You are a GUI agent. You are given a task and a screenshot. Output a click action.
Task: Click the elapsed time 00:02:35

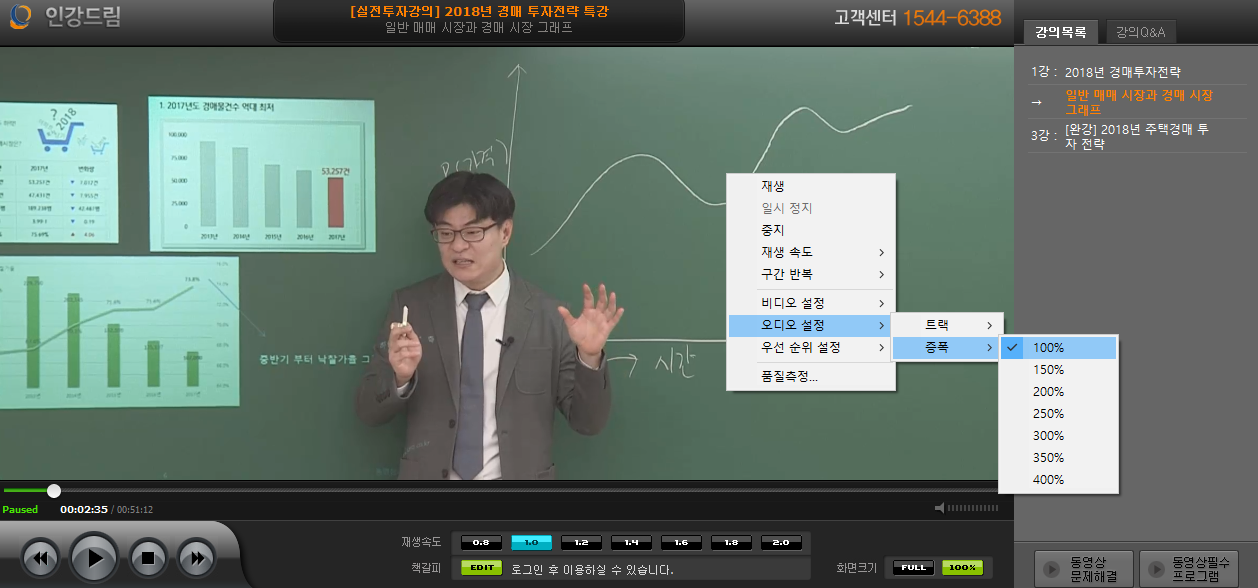click(x=83, y=509)
